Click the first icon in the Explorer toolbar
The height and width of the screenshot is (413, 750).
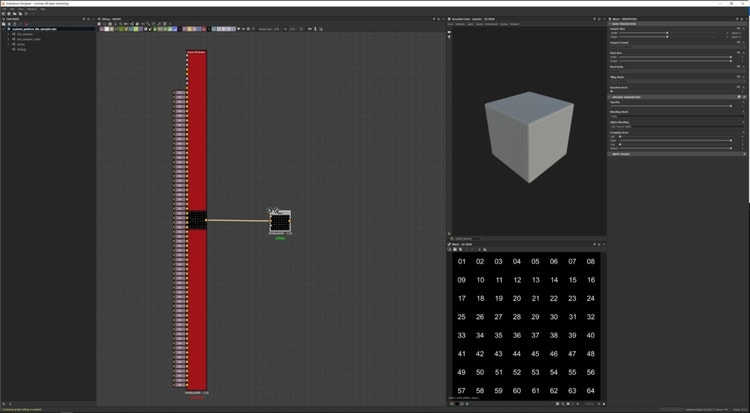(x=5, y=23)
